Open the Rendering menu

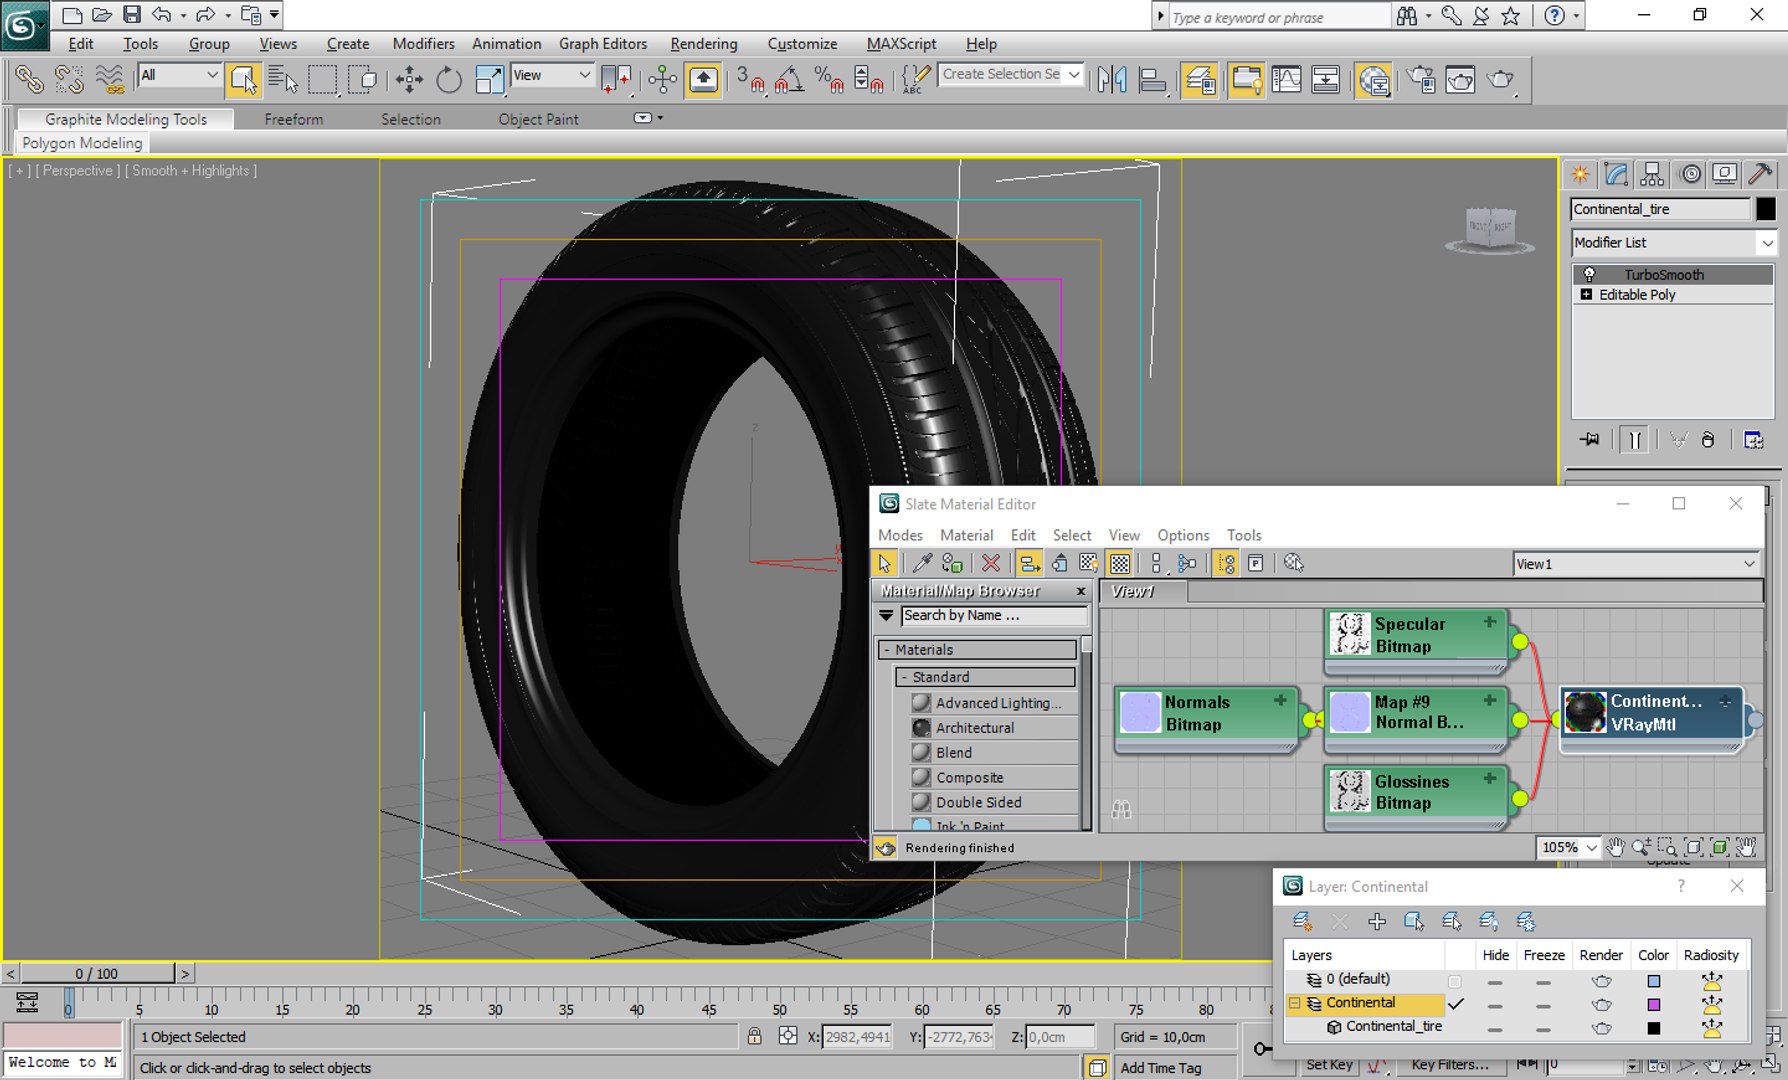tap(704, 44)
